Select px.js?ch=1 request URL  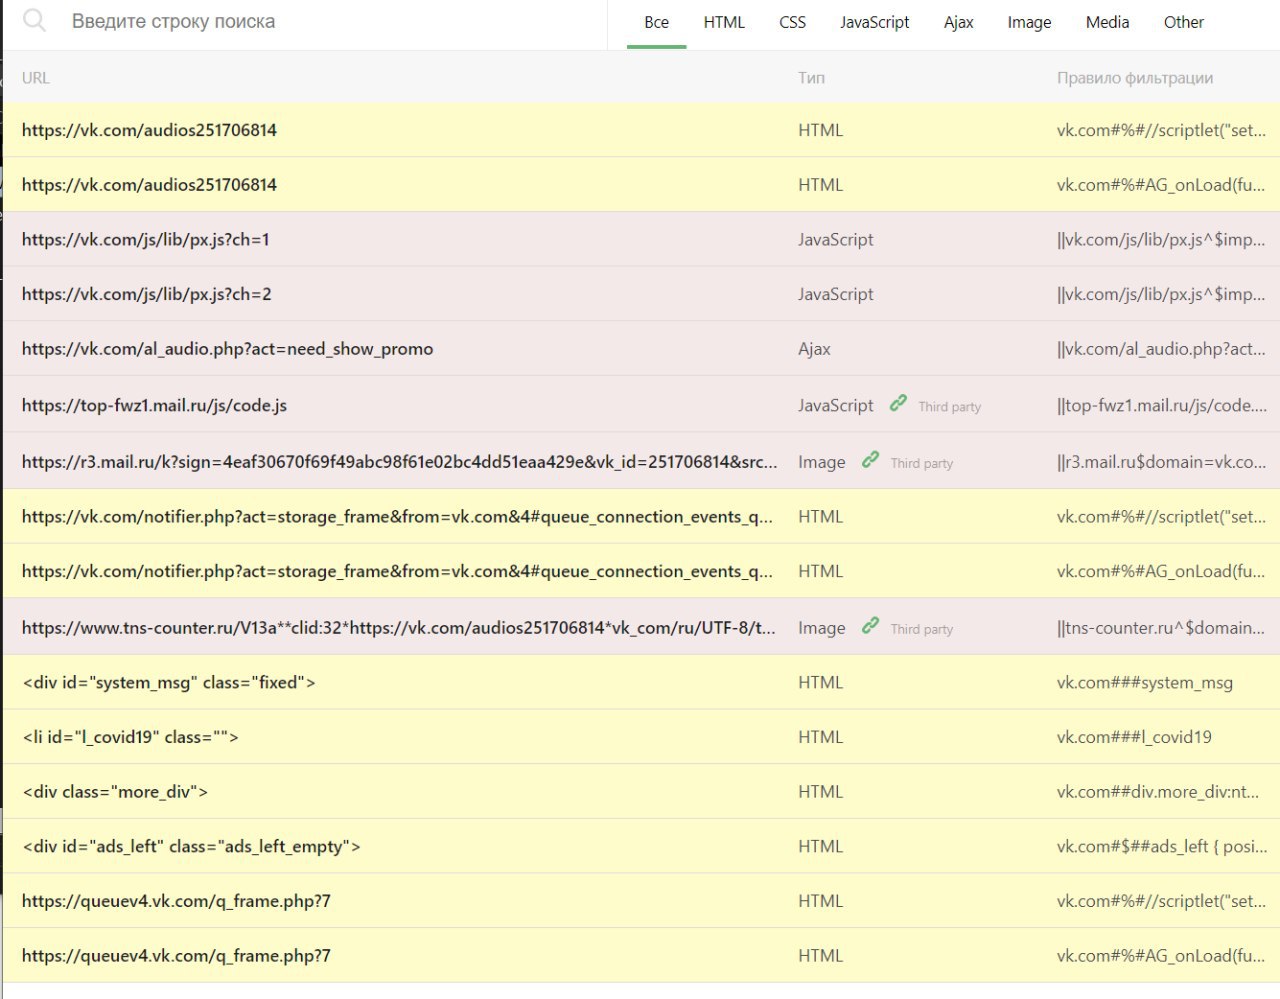click(146, 240)
